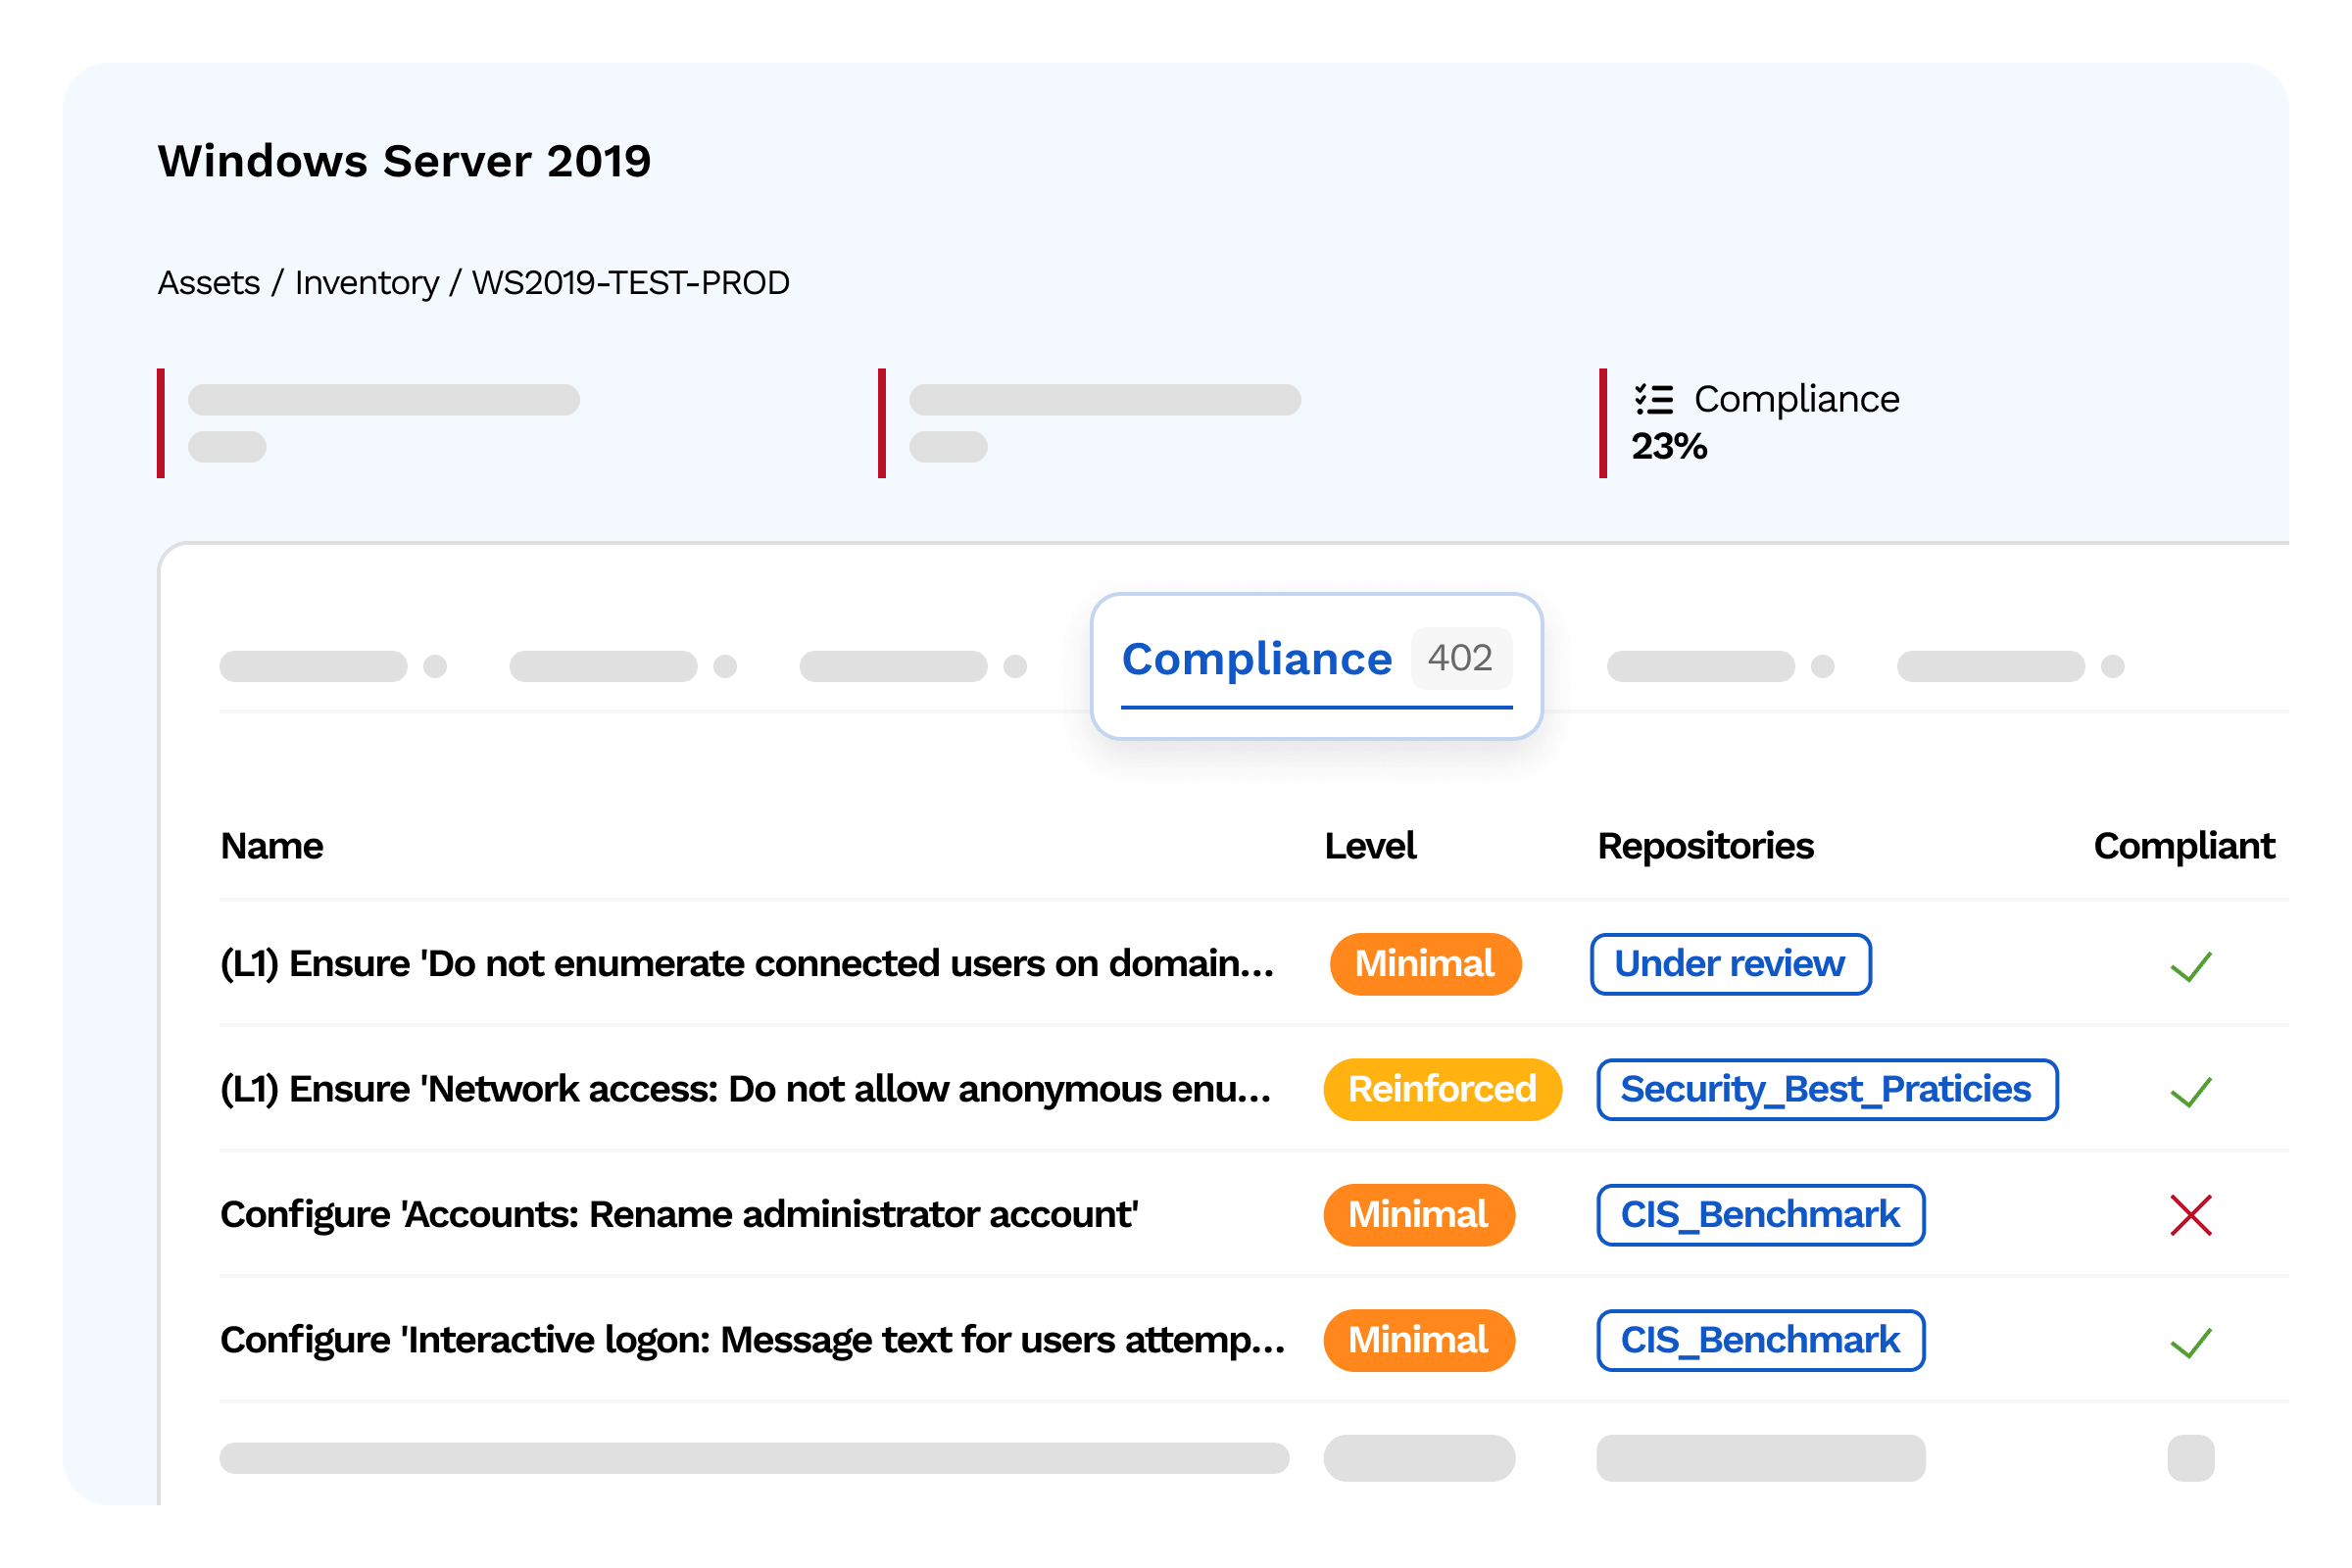The image size is (2352, 1568).
Task: Click the Compliance 23% summary value
Action: click(x=1670, y=446)
